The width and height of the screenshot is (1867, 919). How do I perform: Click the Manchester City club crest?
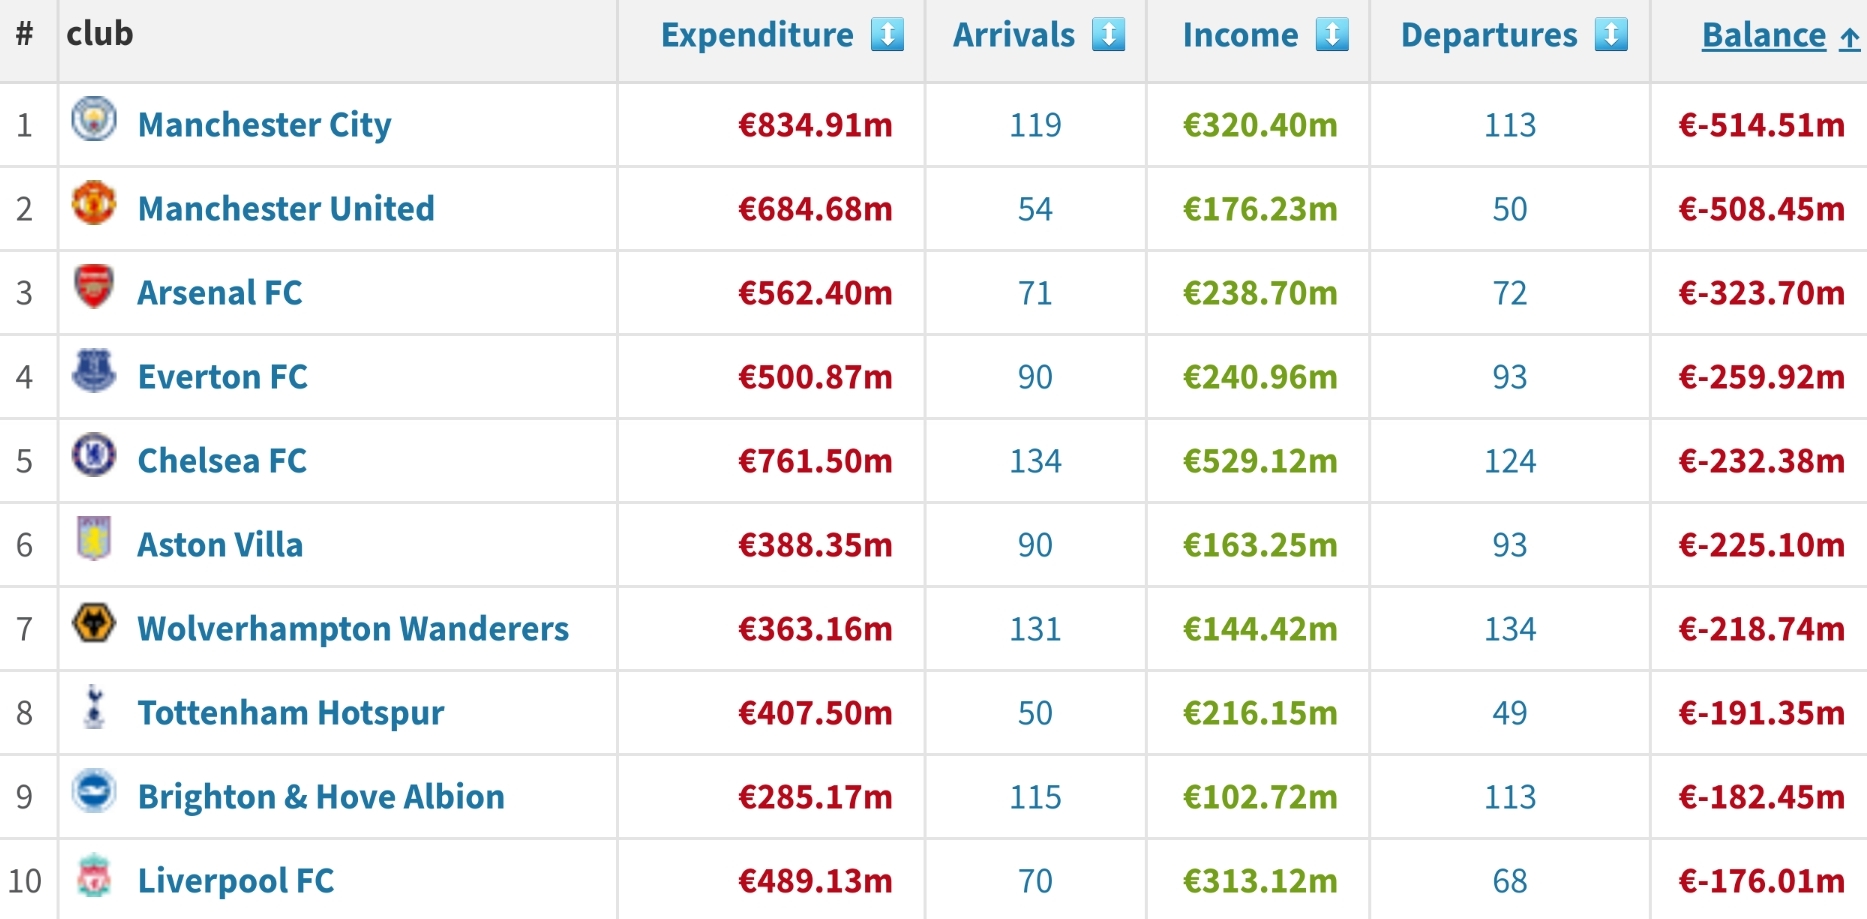(94, 119)
